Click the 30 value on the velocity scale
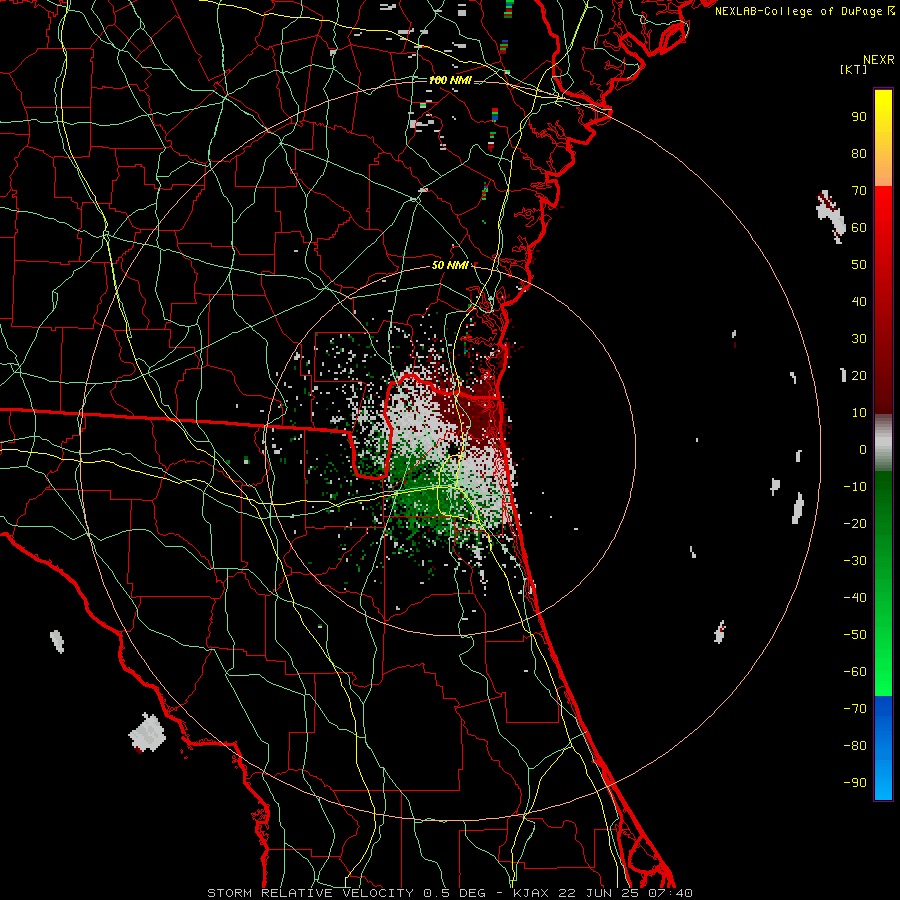The image size is (900, 900). 859,339
